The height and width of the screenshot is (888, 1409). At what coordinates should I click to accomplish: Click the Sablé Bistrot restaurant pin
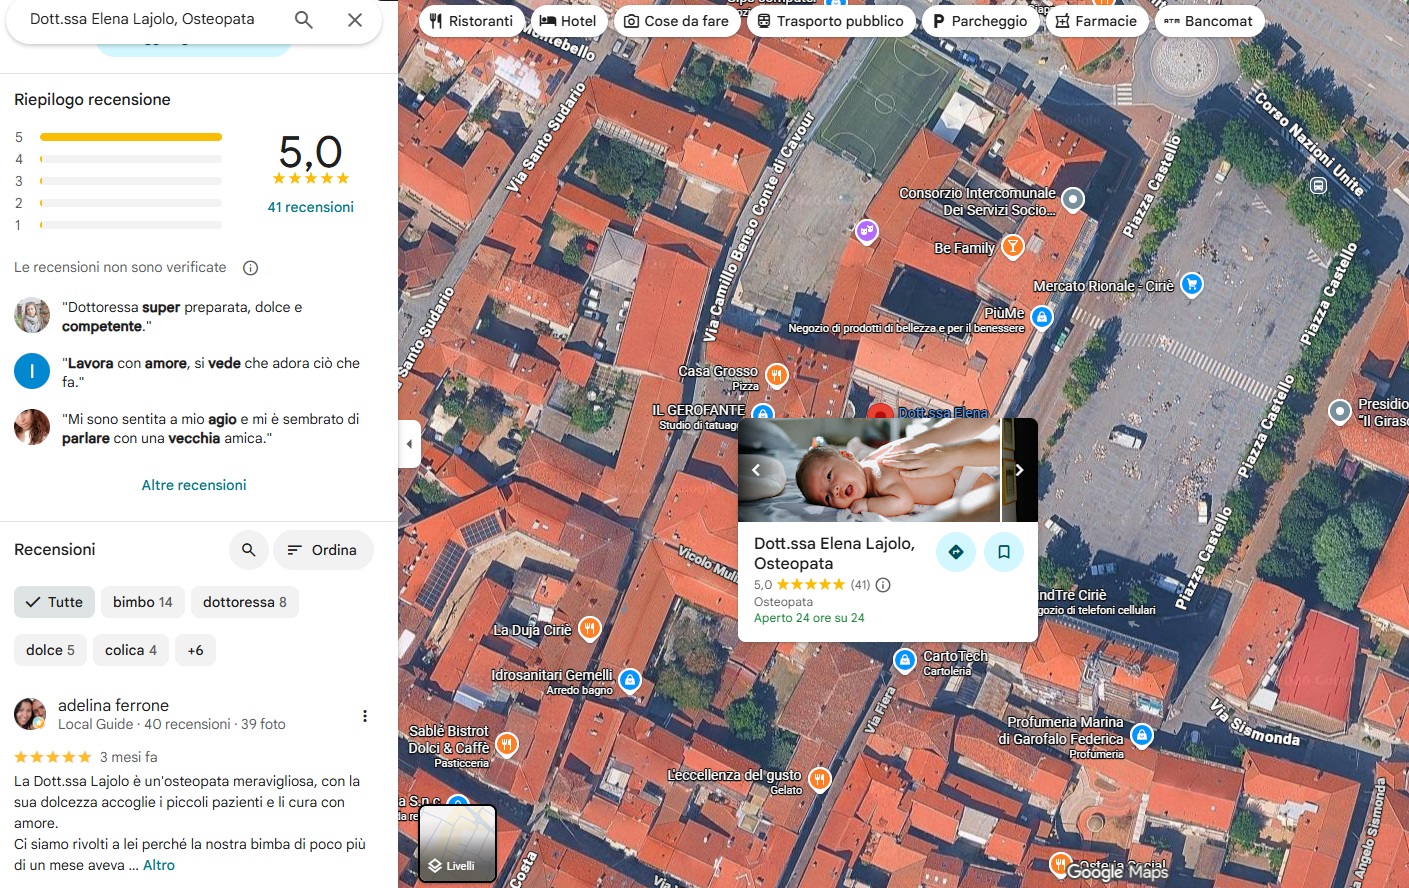[x=507, y=743]
